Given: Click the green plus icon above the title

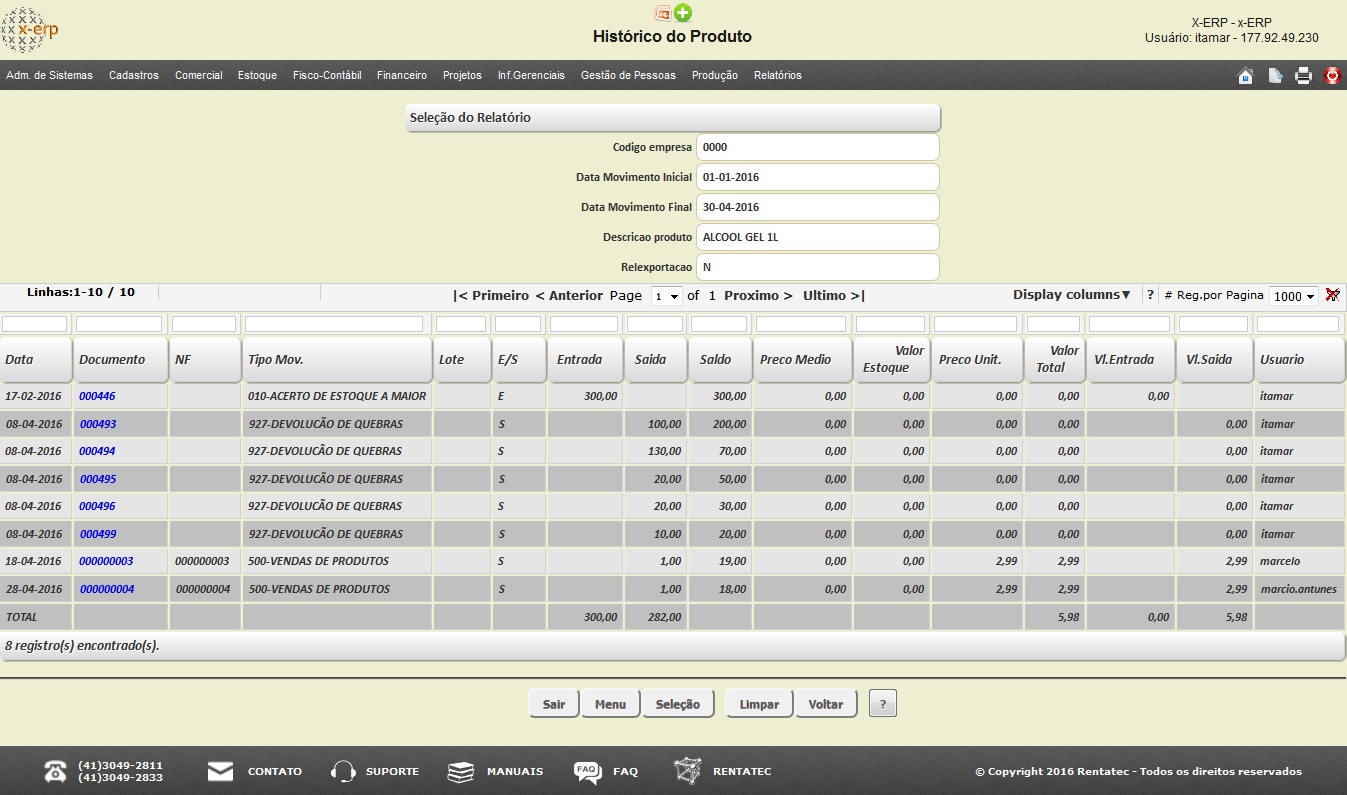Looking at the screenshot, I should tap(683, 13).
